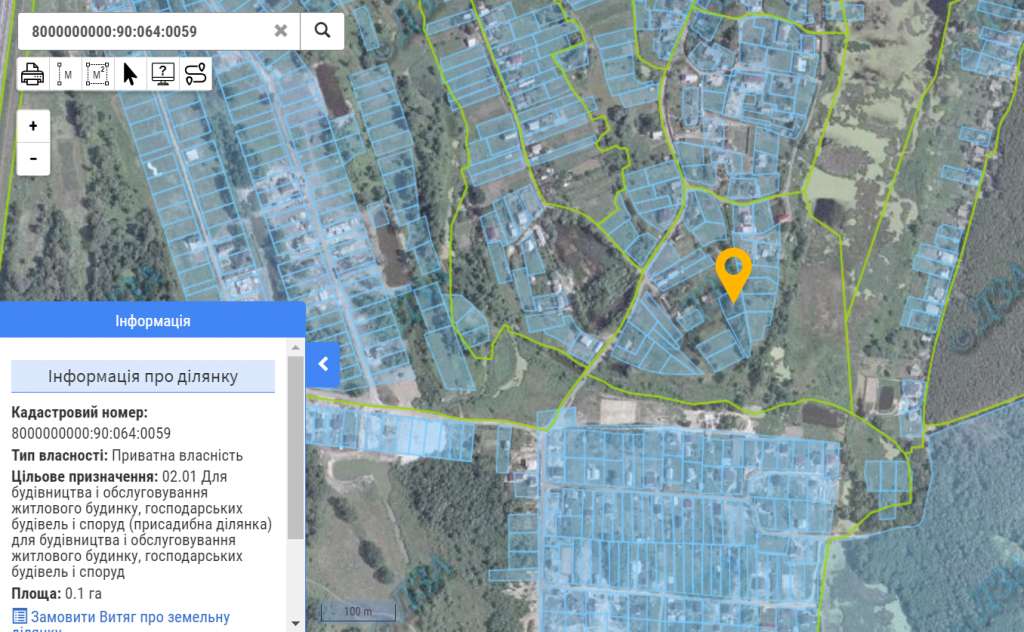Collapse the information side panel
The height and width of the screenshot is (632, 1024).
[323, 365]
